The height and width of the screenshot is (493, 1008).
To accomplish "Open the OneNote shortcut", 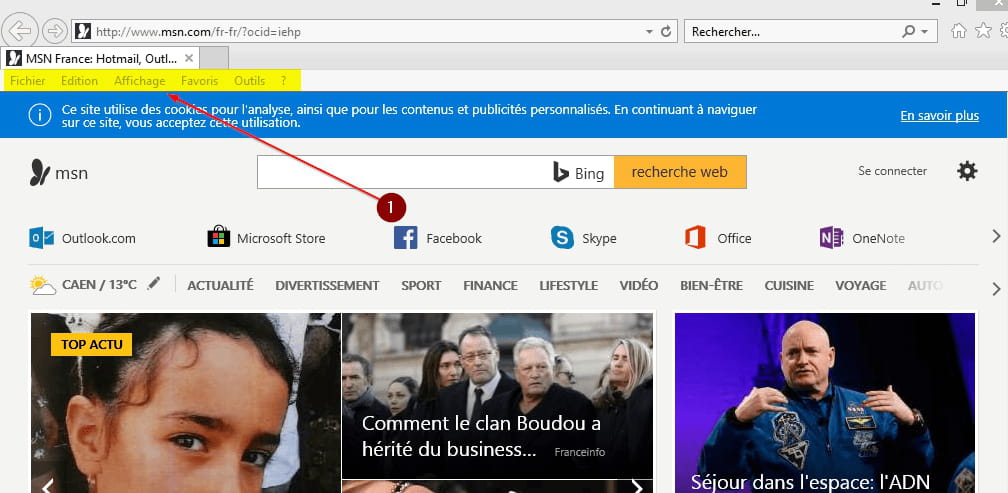I will click(x=862, y=238).
